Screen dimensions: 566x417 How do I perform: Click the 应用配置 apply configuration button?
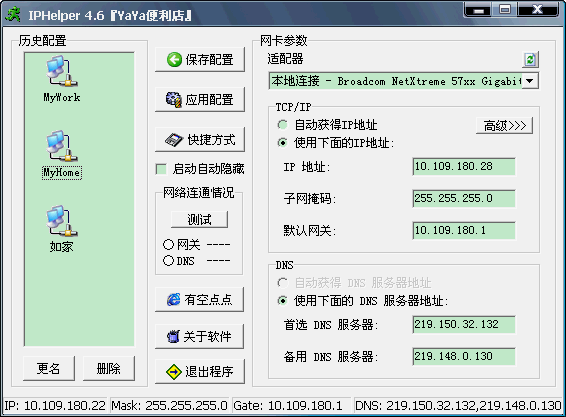(x=200, y=100)
